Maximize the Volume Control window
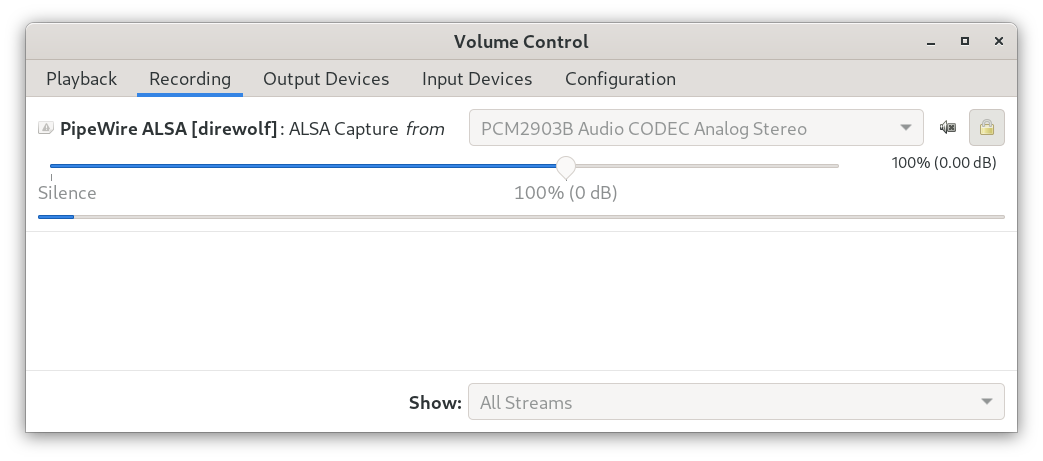Viewport: 1043px width, 461px height. point(965,41)
